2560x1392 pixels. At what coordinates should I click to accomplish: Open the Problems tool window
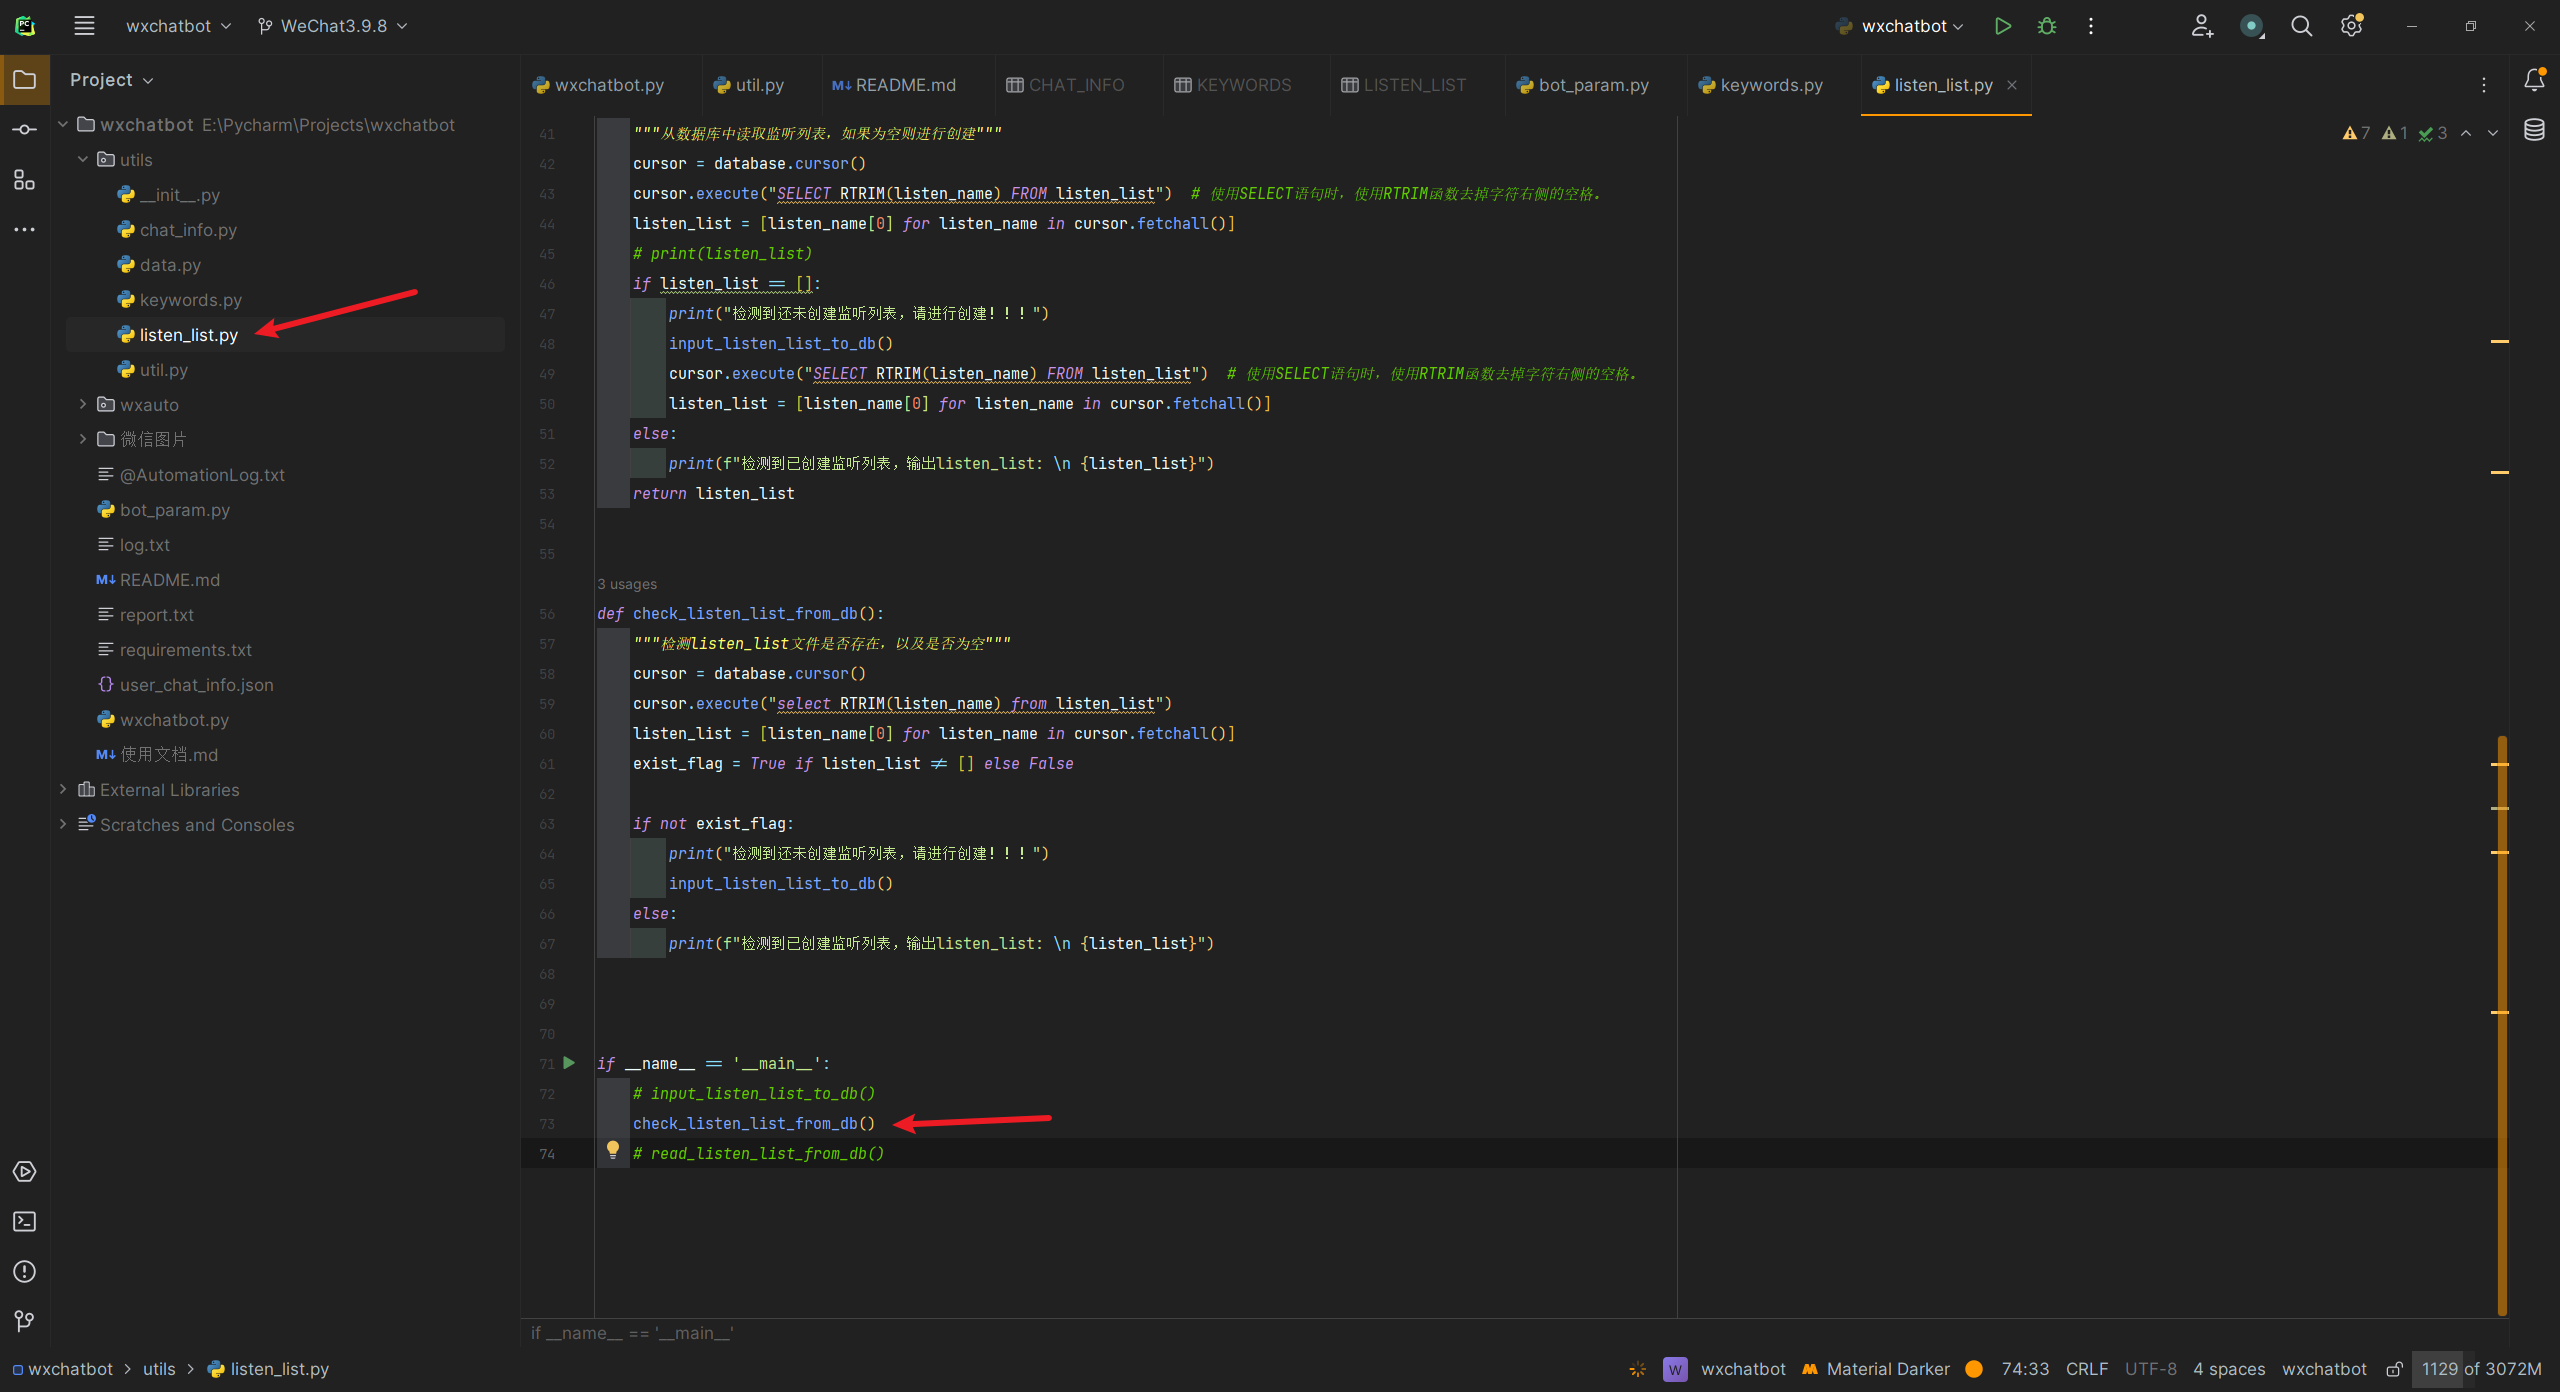(x=25, y=1272)
